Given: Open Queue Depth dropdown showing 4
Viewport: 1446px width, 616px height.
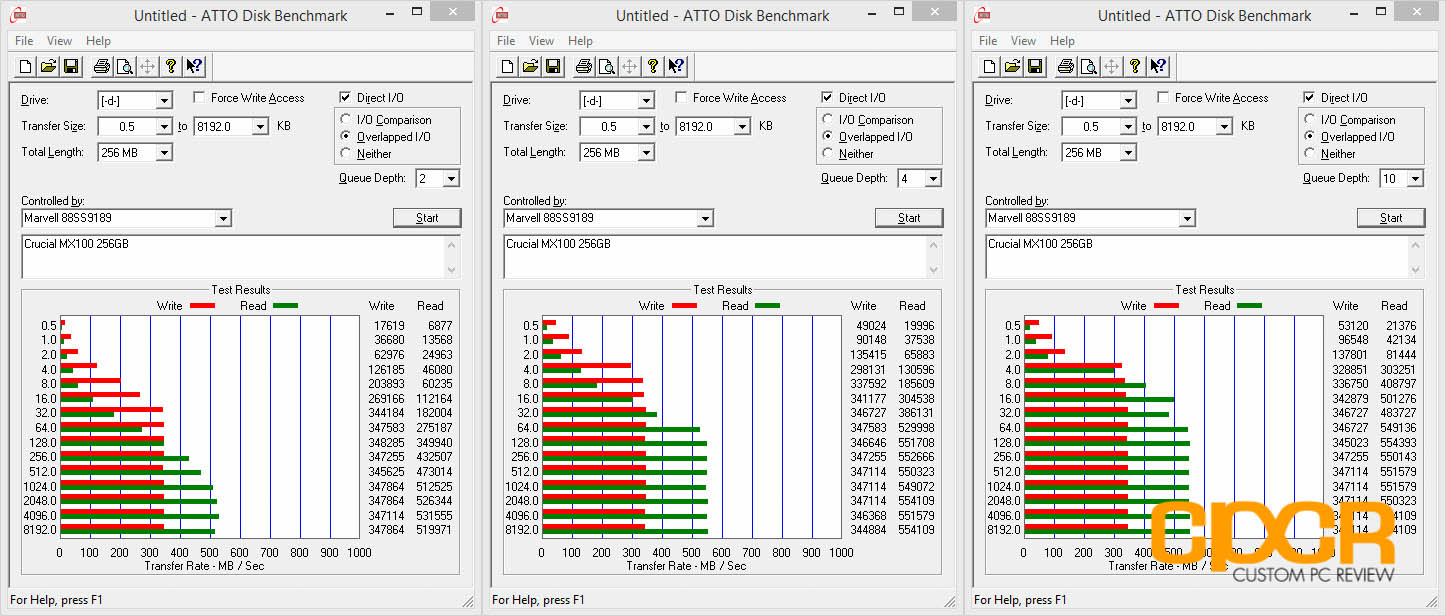Looking at the screenshot, I should click(x=933, y=179).
